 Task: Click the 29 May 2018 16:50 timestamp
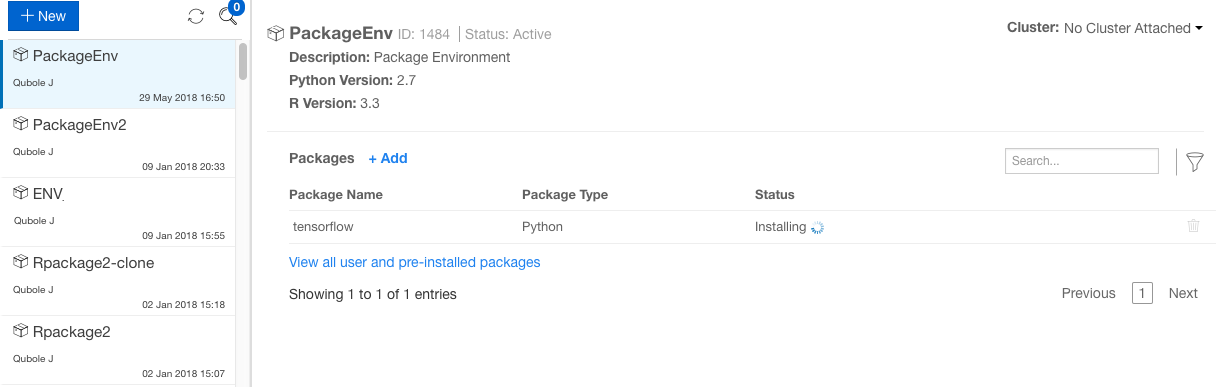click(182, 98)
